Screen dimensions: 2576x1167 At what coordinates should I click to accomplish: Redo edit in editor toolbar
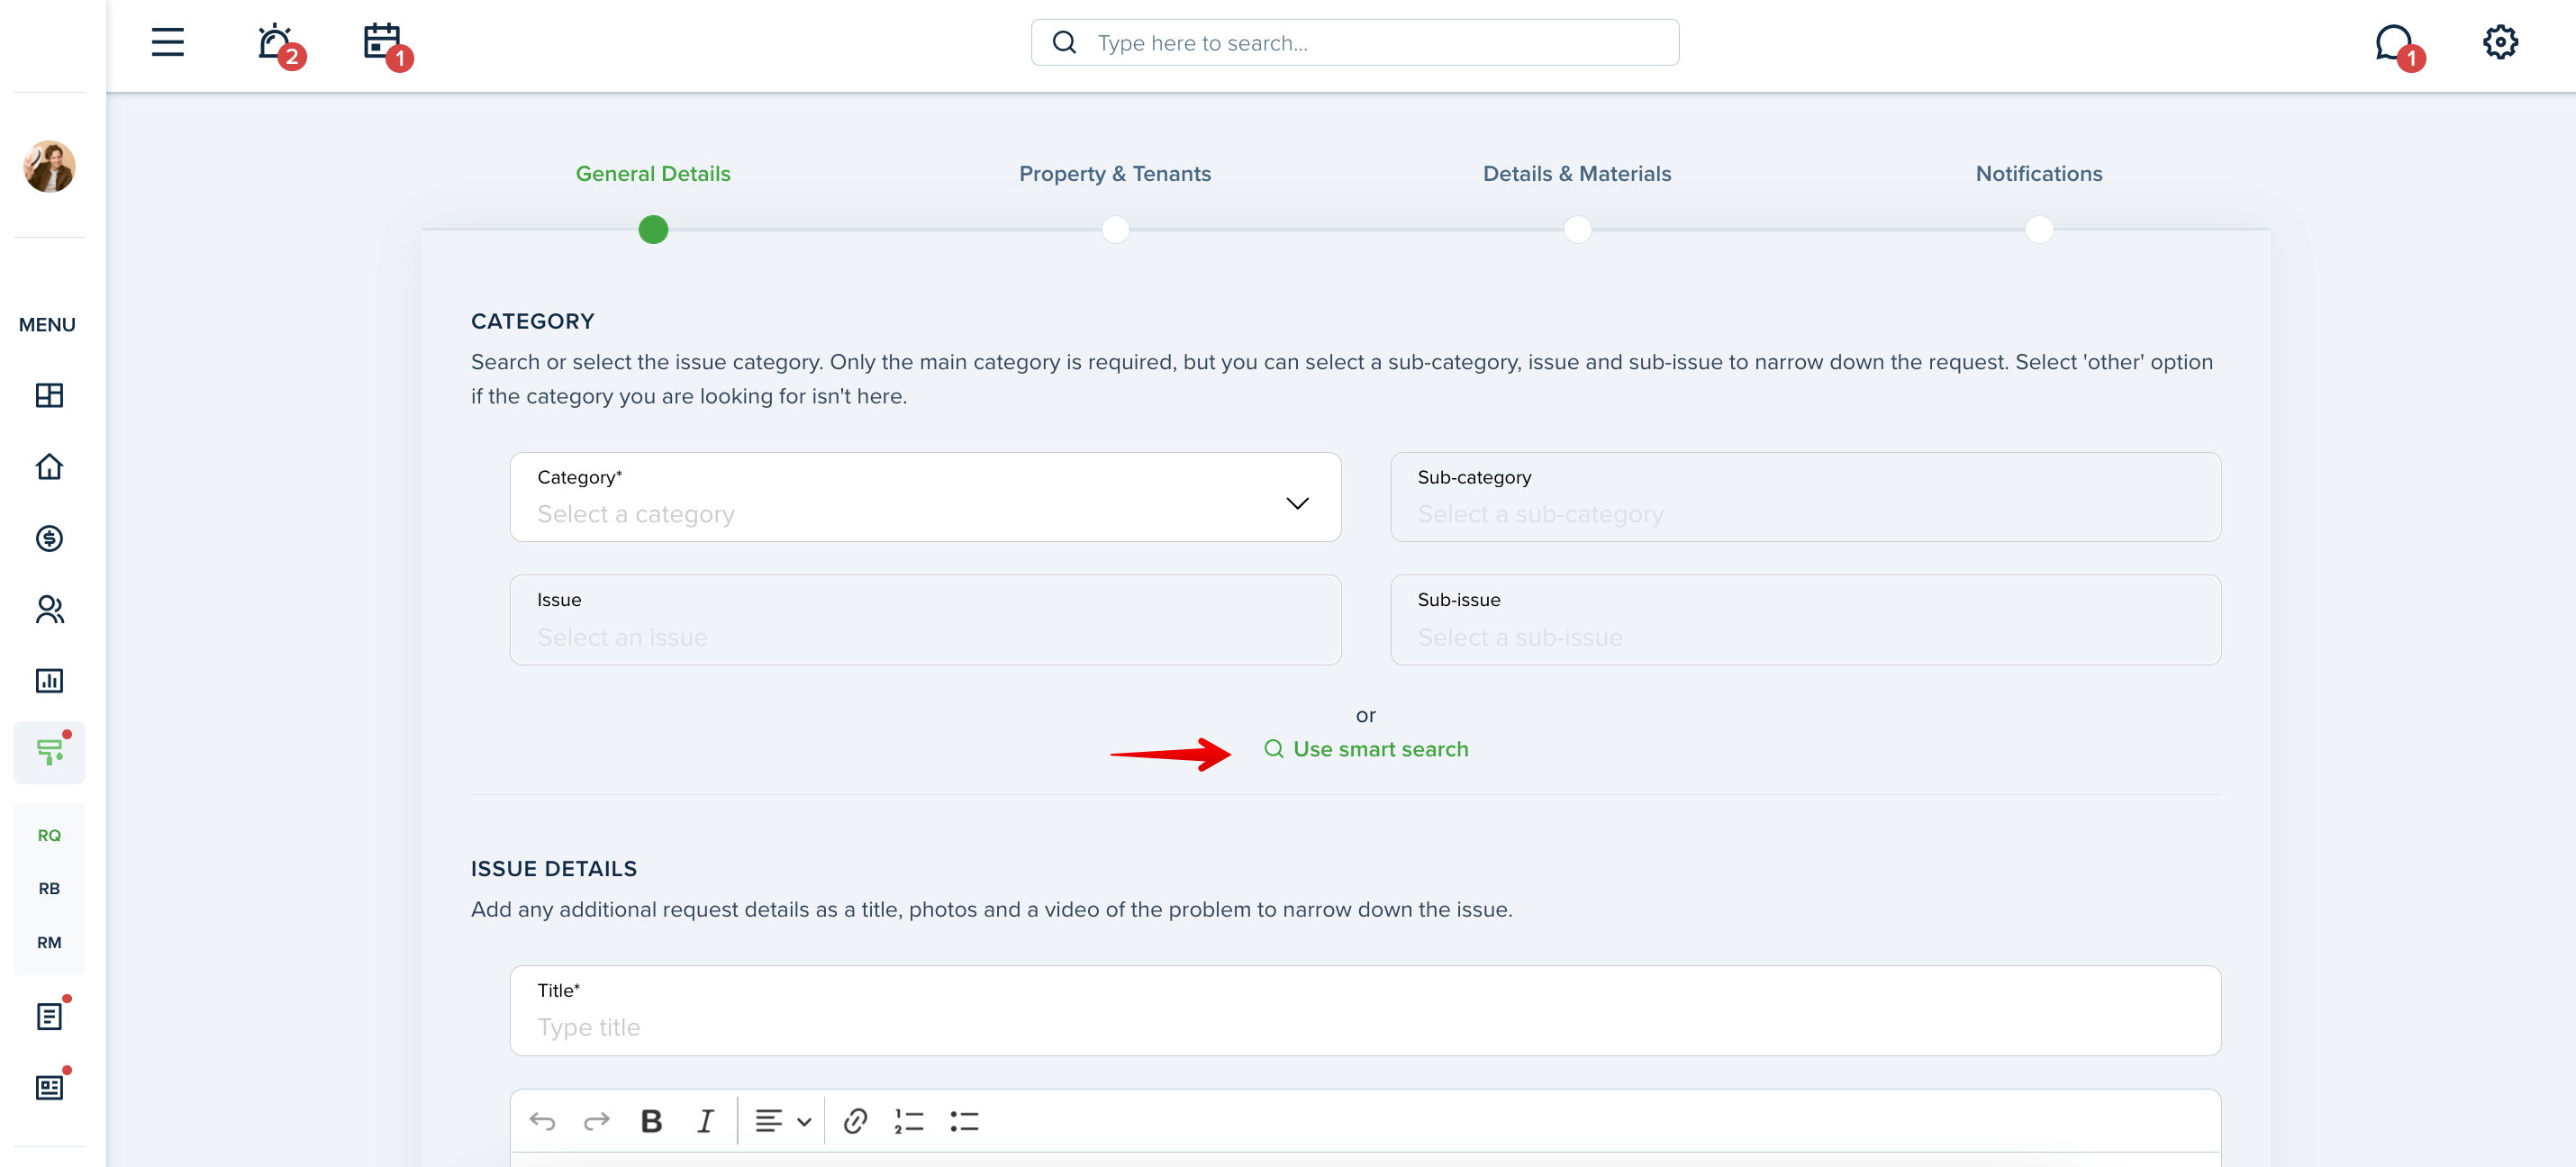(597, 1122)
